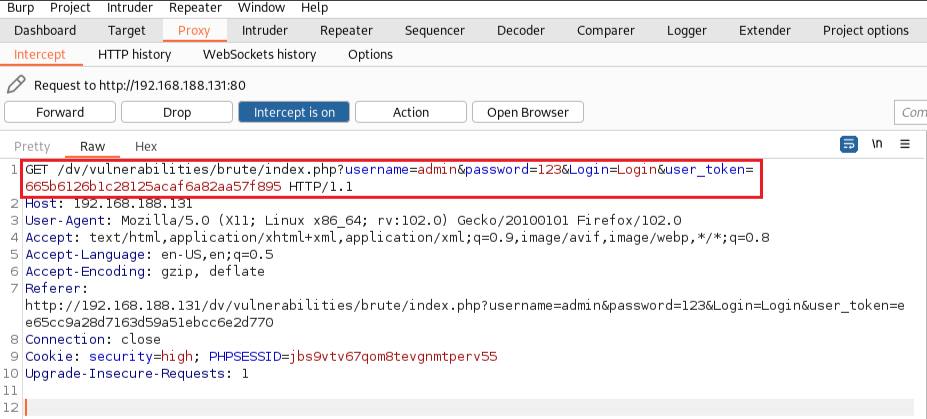Select the Intercept sub-tab

coord(40,55)
